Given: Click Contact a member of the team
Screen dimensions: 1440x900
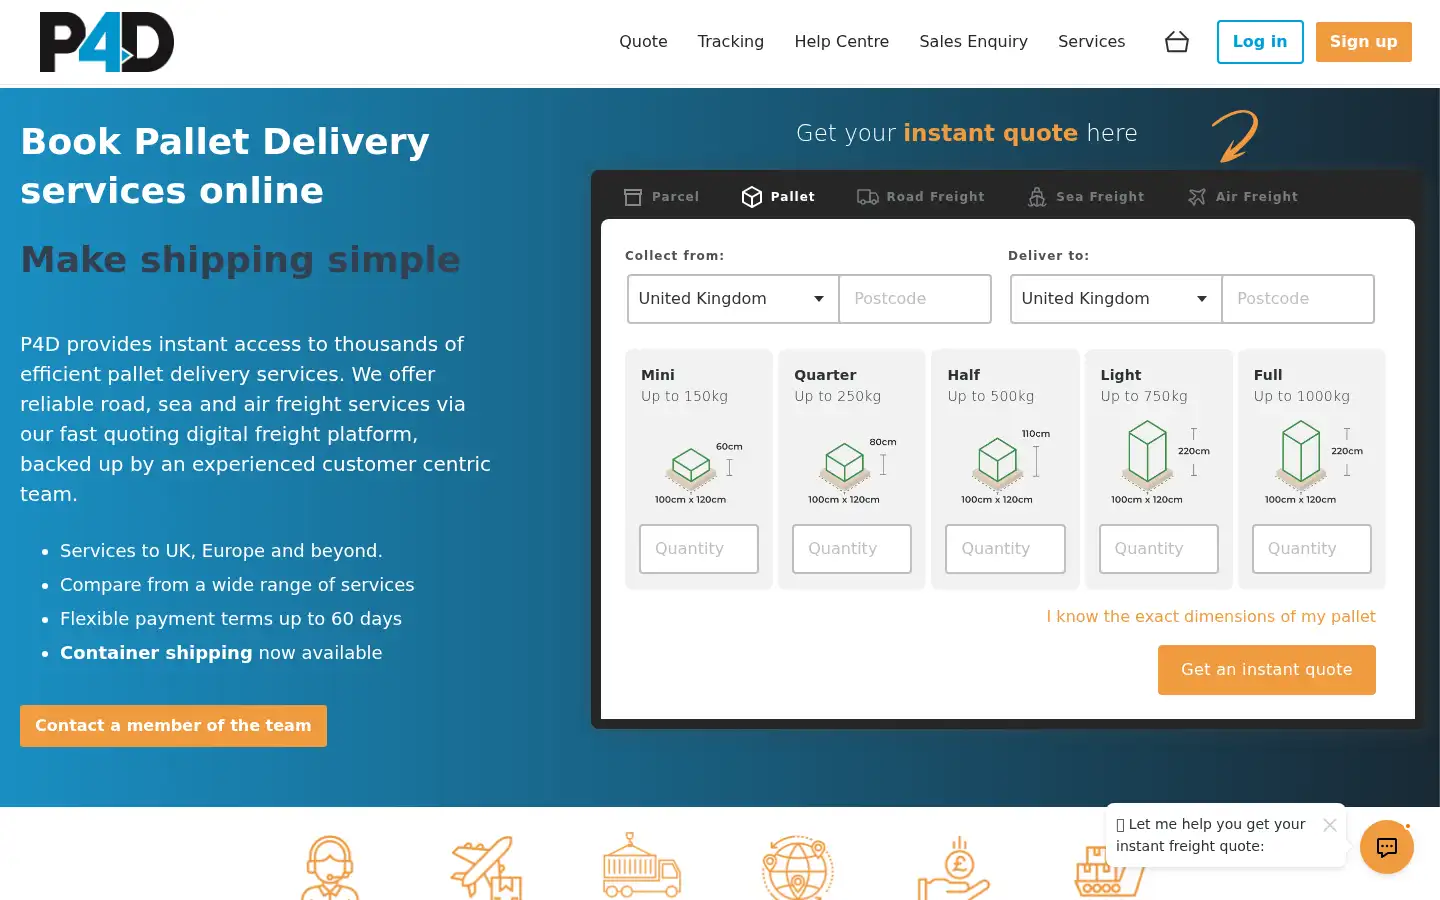Looking at the screenshot, I should coord(173,726).
